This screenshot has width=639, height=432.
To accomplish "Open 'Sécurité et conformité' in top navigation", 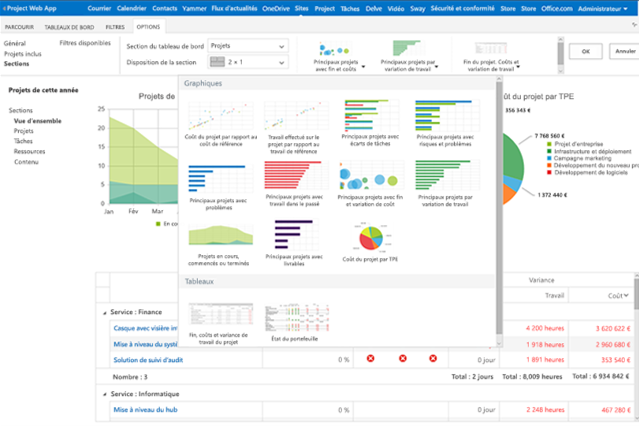I will point(463,8).
